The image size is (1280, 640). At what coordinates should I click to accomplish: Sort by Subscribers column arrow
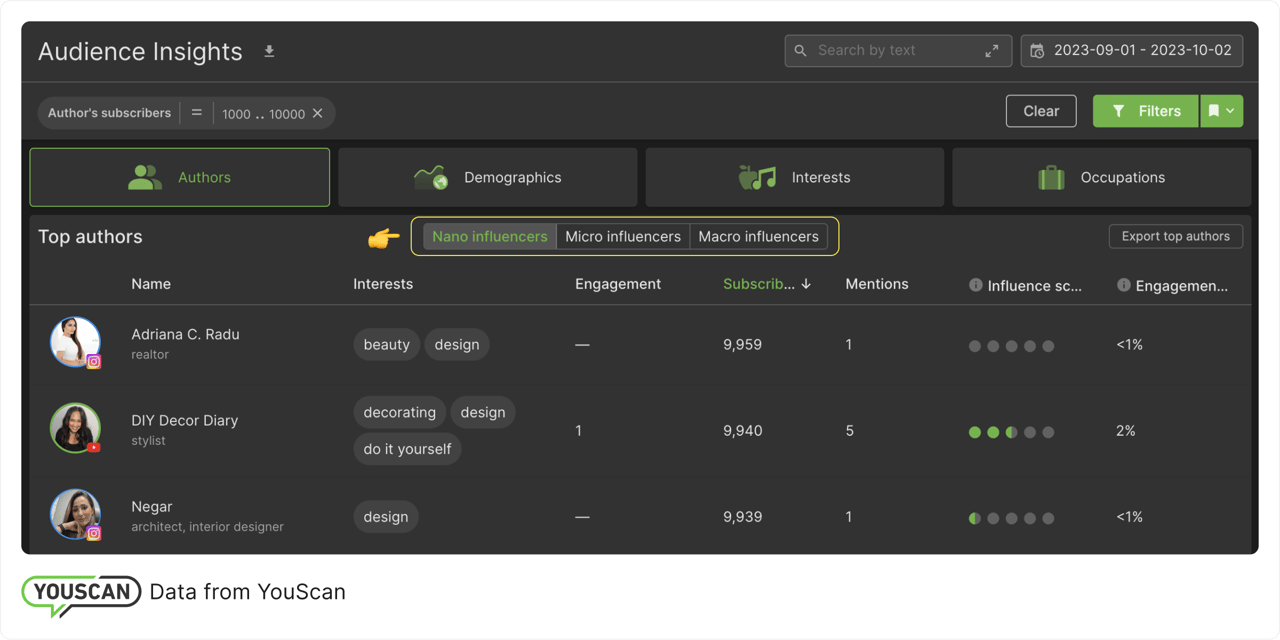coord(806,284)
